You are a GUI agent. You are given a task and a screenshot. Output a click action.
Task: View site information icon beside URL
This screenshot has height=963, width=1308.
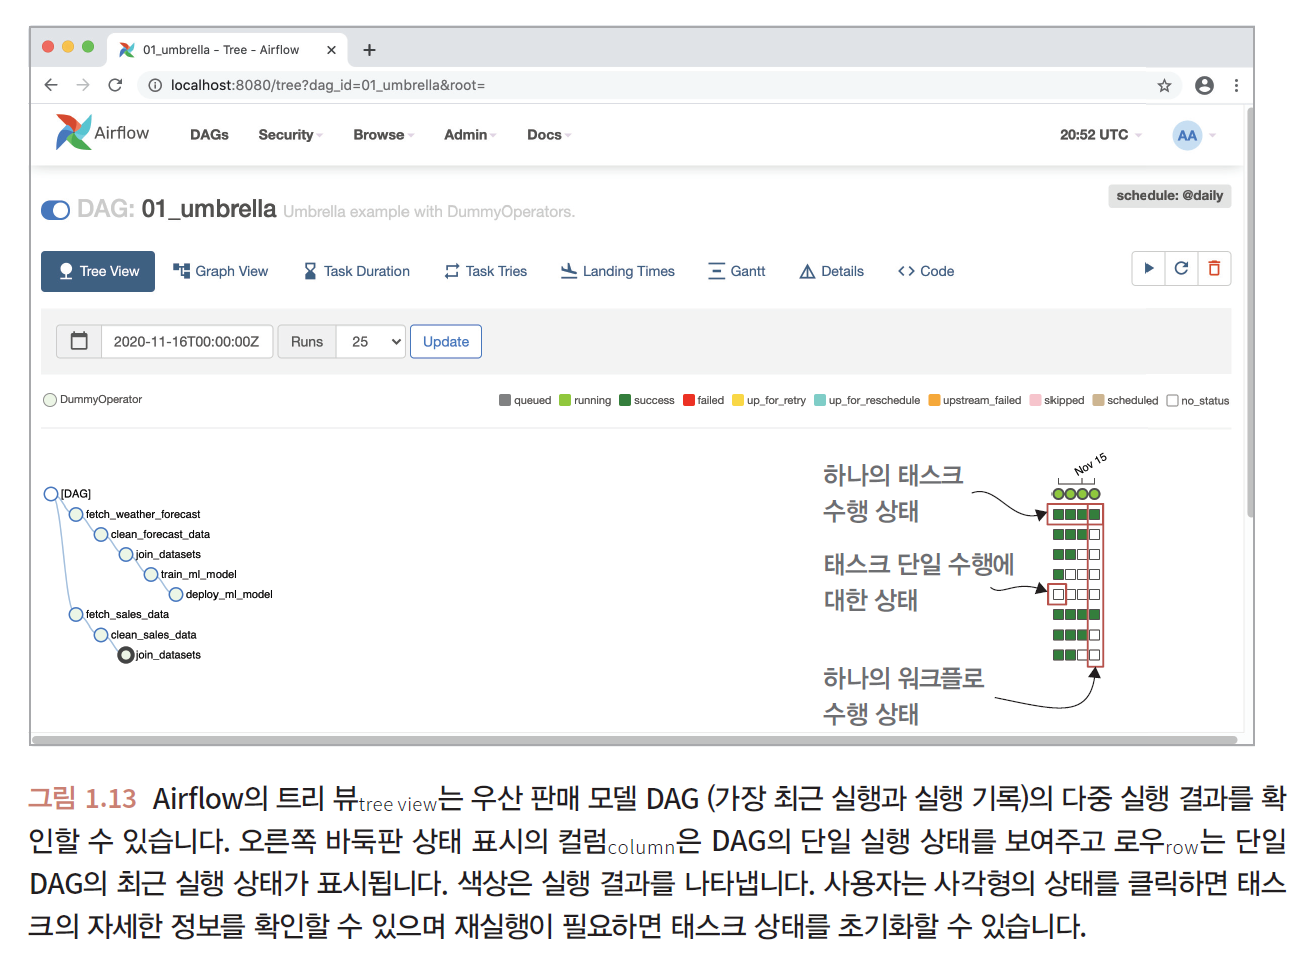155,85
